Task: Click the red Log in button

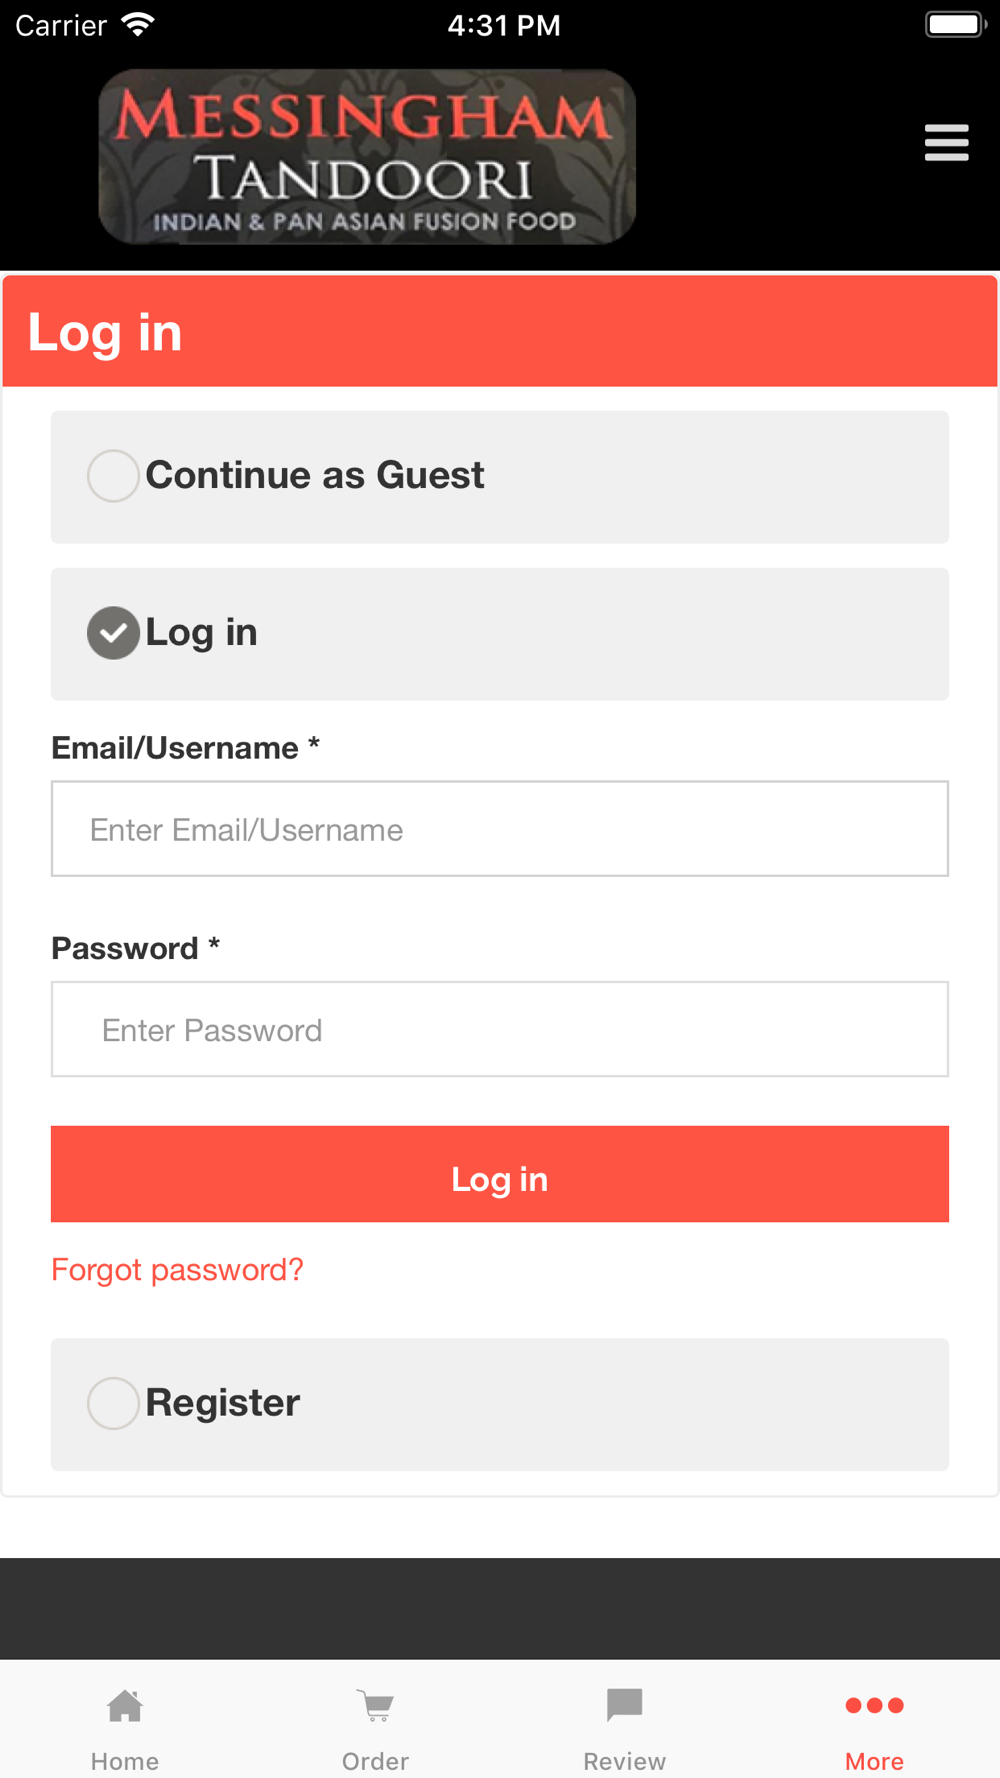Action: click(x=500, y=1174)
